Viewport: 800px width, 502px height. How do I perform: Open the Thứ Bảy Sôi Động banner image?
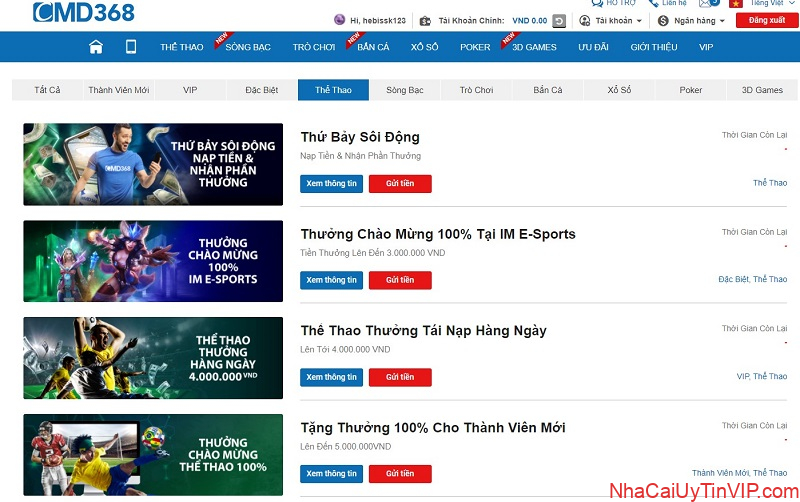tap(153, 164)
